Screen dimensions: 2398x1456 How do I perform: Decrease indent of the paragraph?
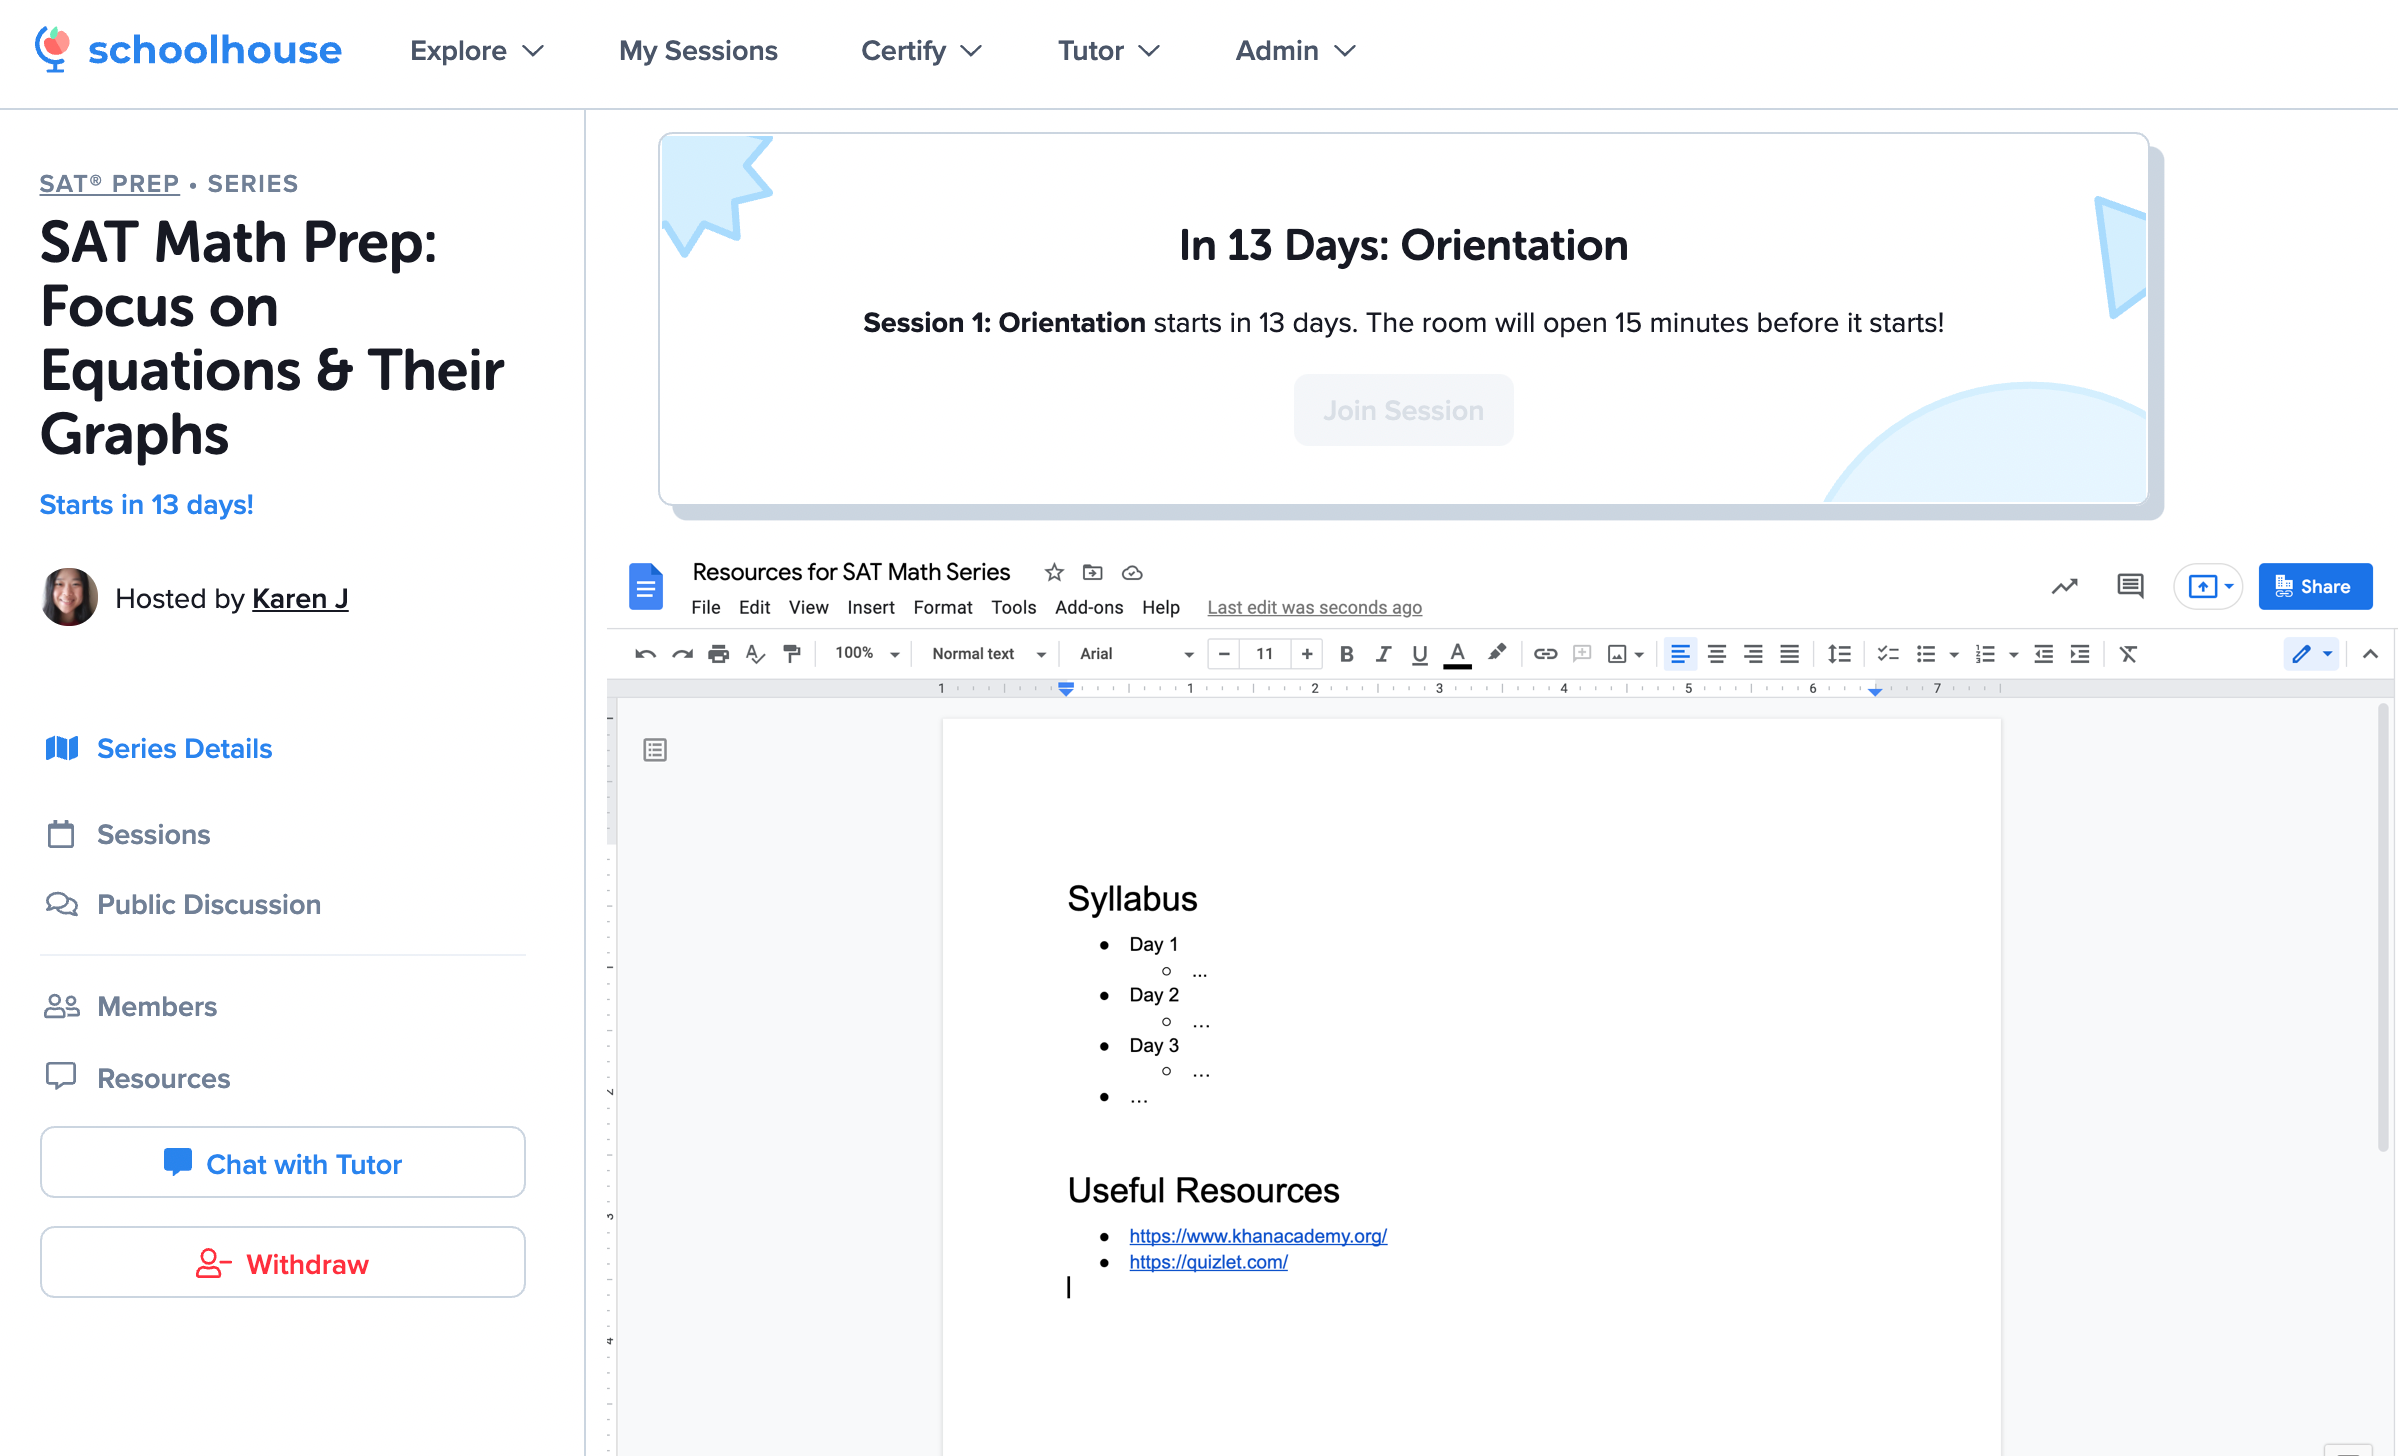2044,654
